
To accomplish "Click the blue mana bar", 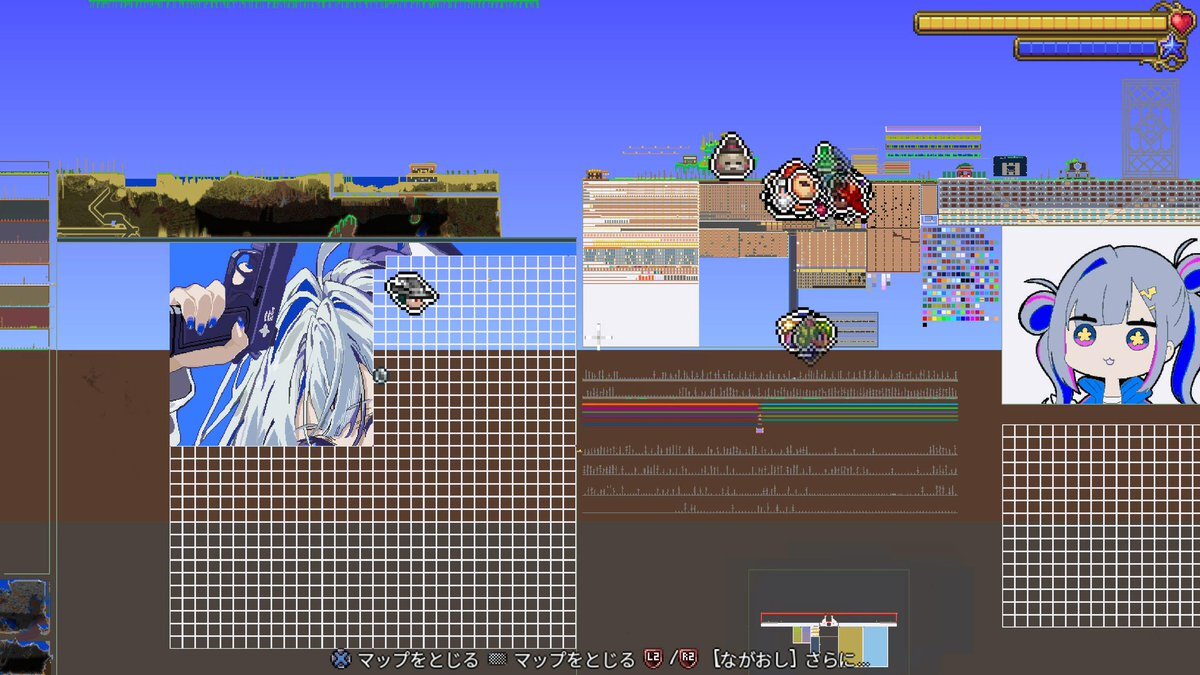I will click(x=1086, y=48).
